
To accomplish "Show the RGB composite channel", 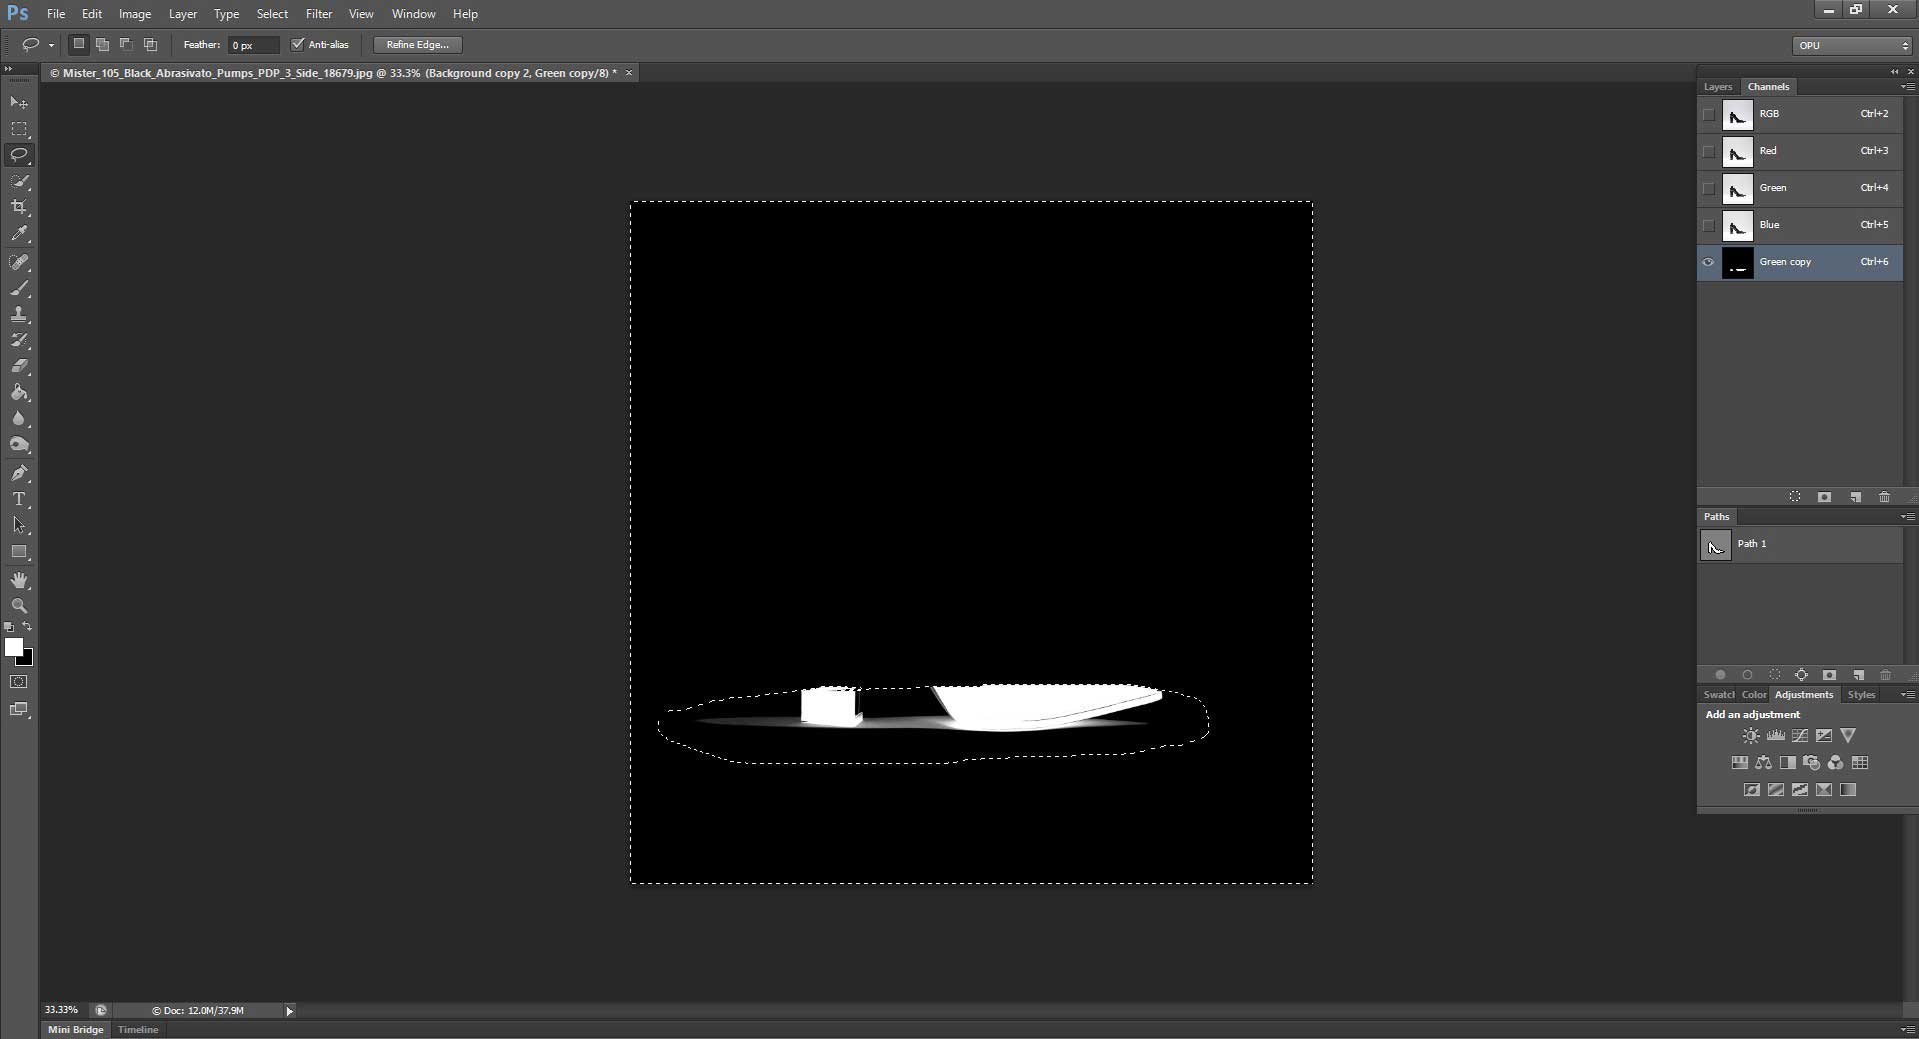I will pyautogui.click(x=1709, y=114).
